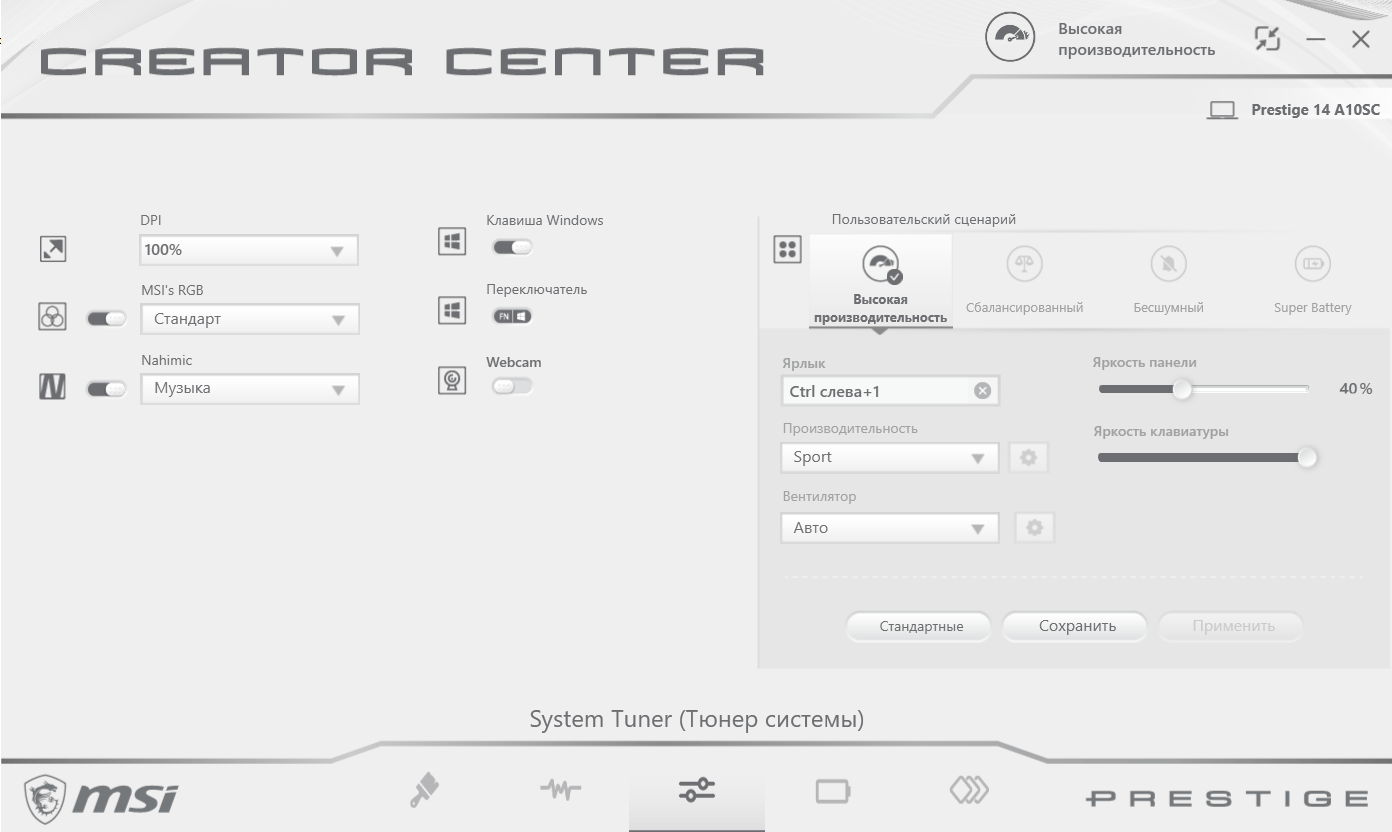The image size is (1392, 832).
Task: Open the Производительность Sport dropdown
Action: click(x=889, y=458)
